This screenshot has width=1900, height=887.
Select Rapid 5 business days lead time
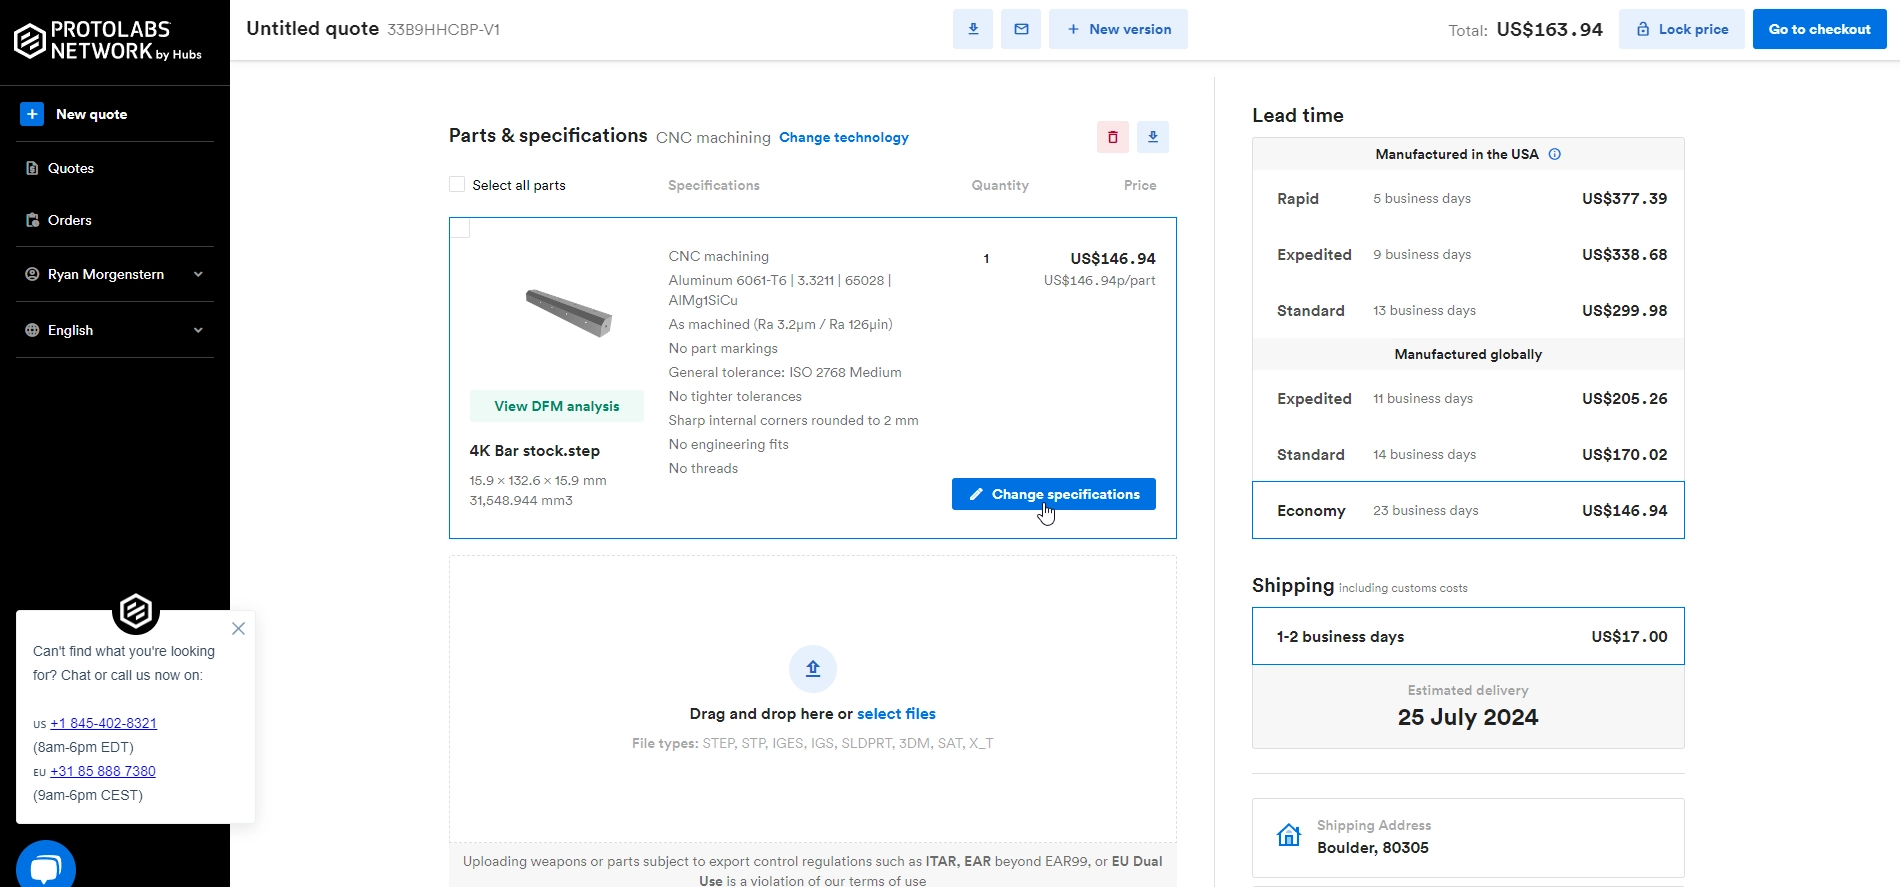click(1468, 198)
